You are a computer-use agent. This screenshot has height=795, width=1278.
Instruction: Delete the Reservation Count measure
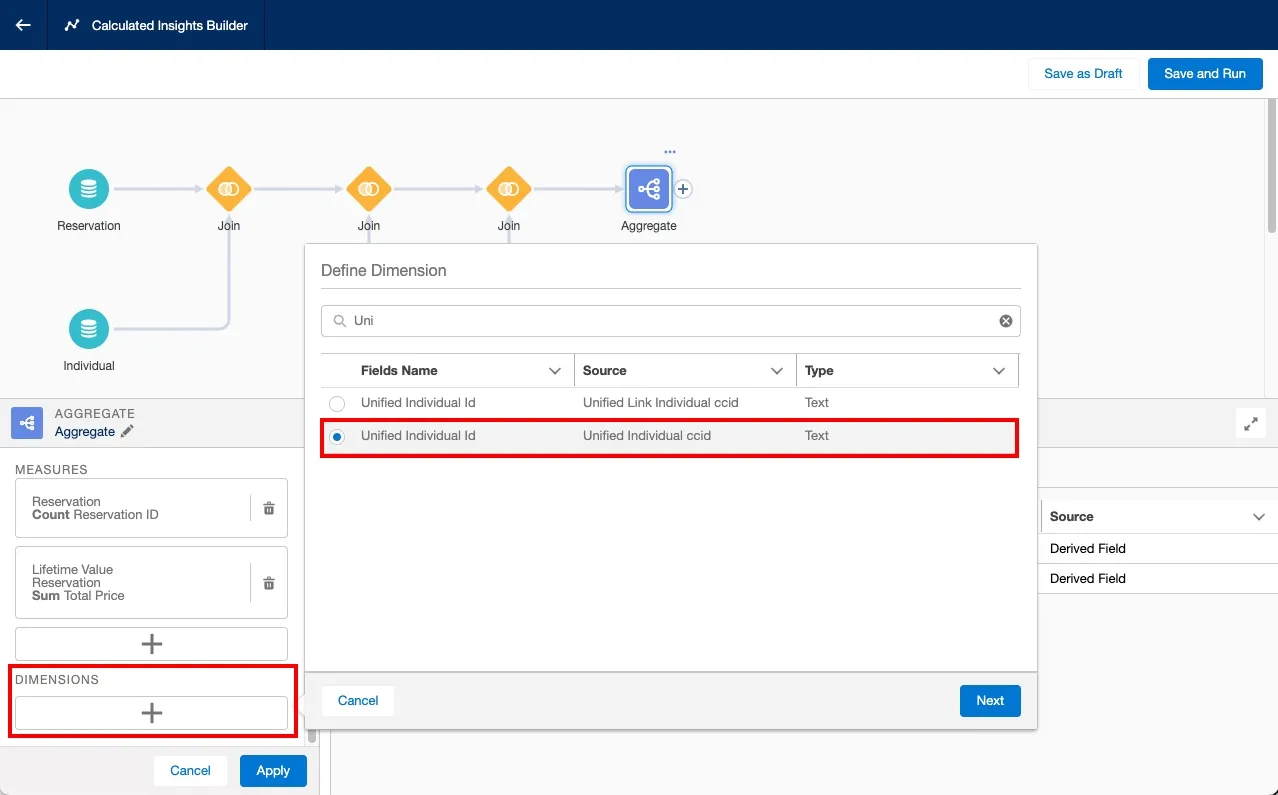pos(269,508)
